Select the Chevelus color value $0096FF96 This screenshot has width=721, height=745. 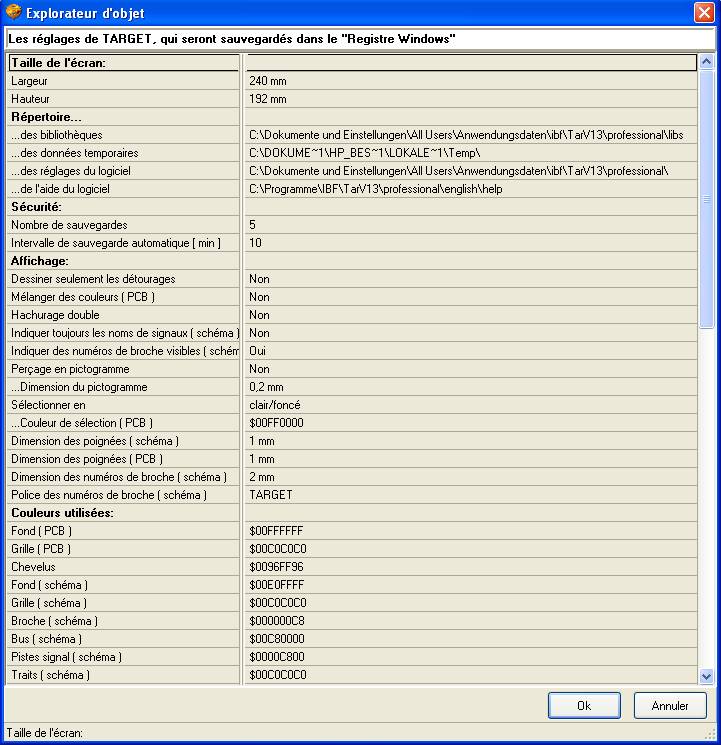470,567
